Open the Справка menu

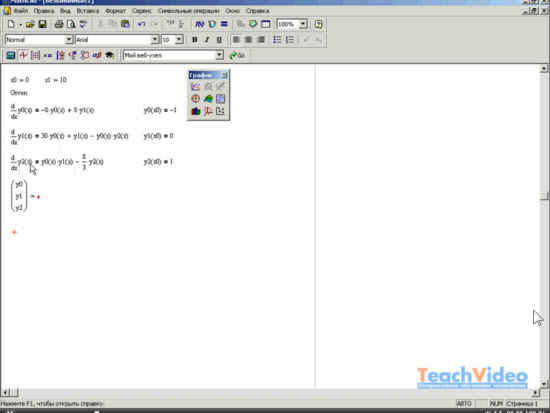(x=257, y=11)
